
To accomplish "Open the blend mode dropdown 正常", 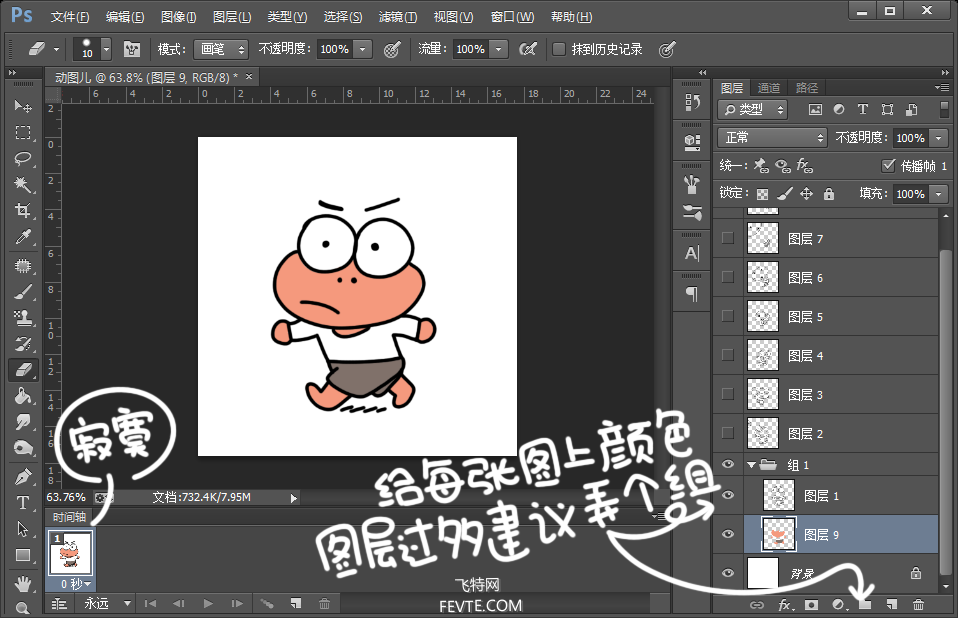I will click(772, 138).
